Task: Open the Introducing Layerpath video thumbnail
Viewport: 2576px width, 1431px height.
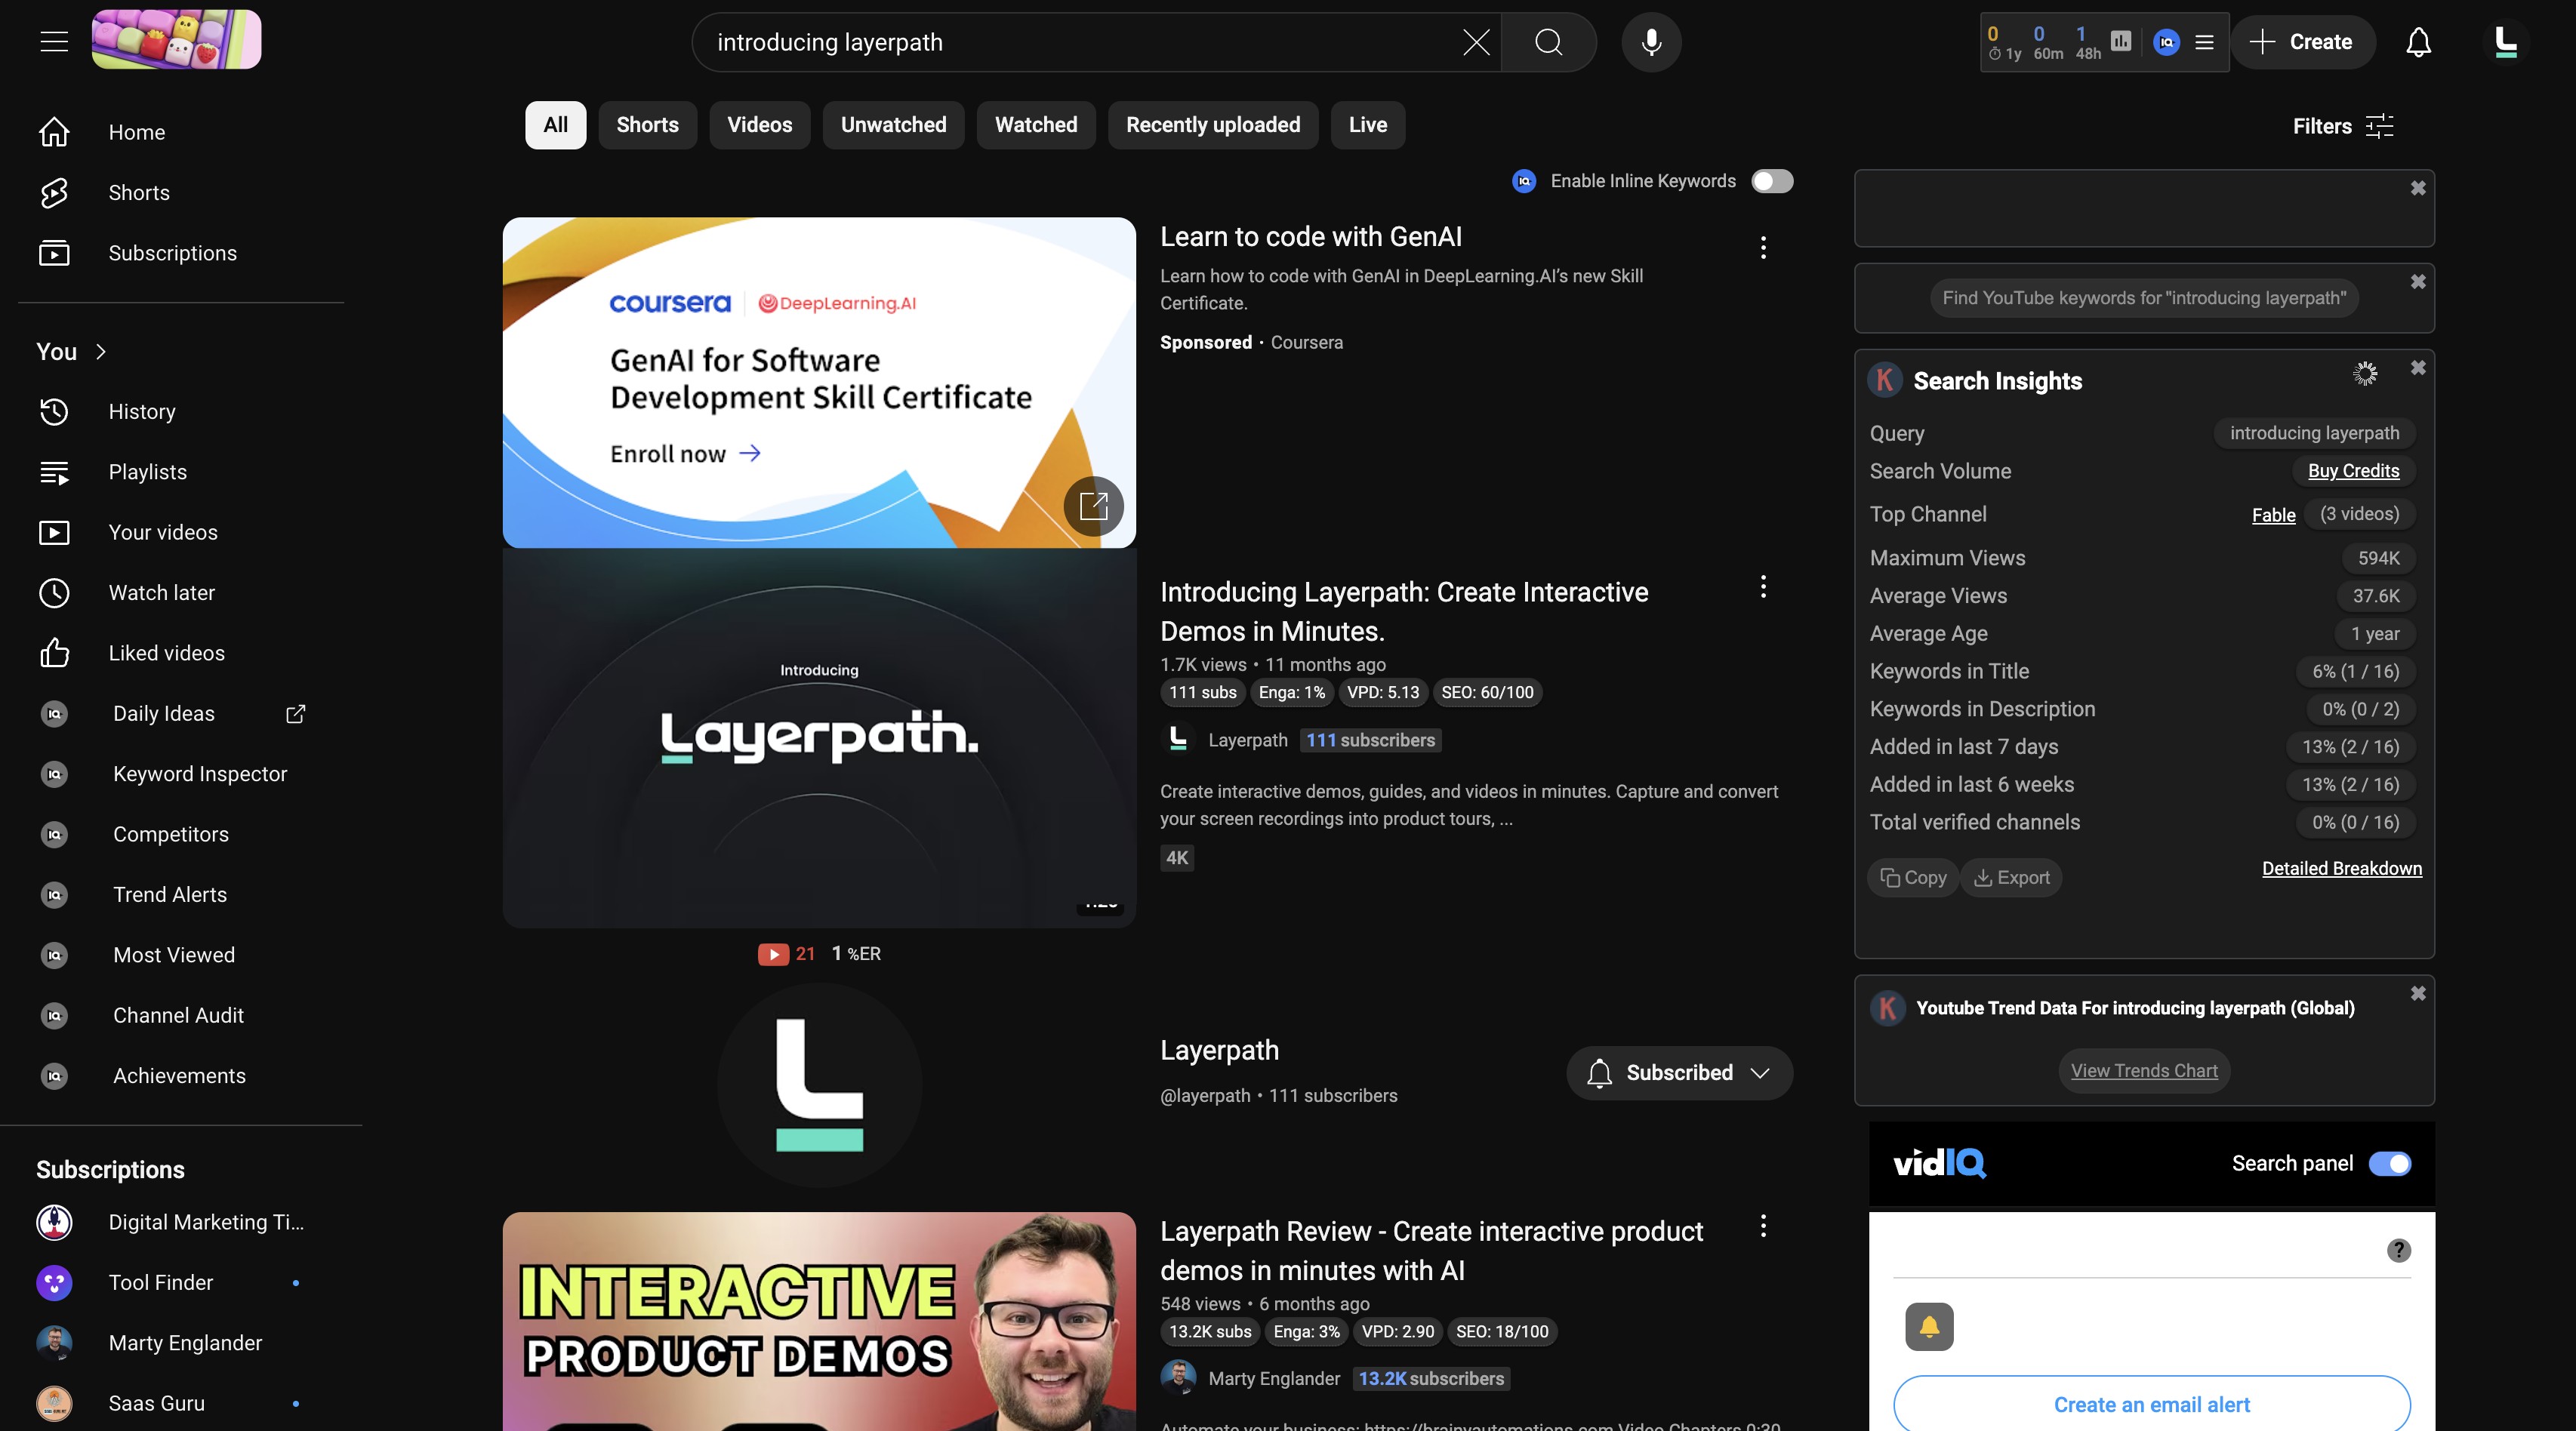Action: [x=819, y=738]
